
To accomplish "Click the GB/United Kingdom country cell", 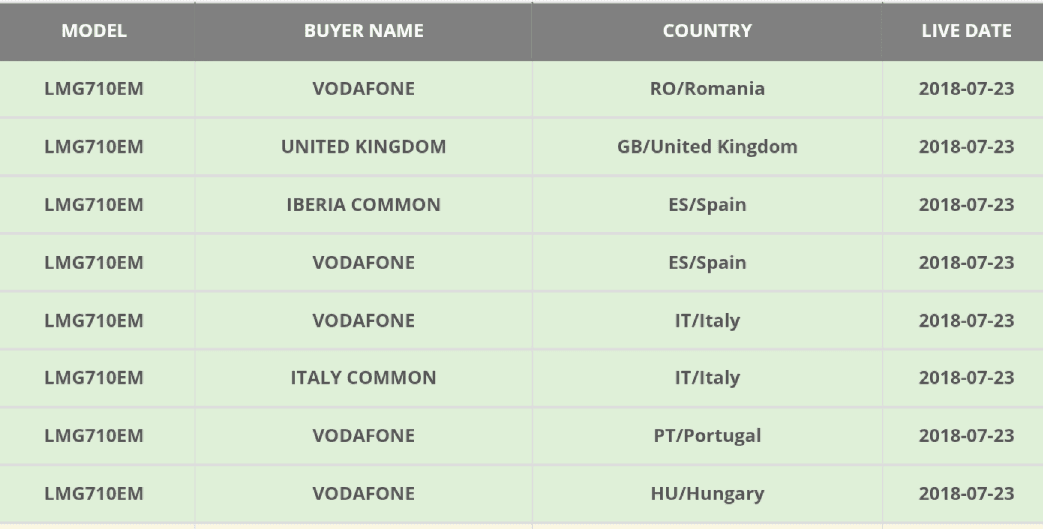I will point(707,146).
